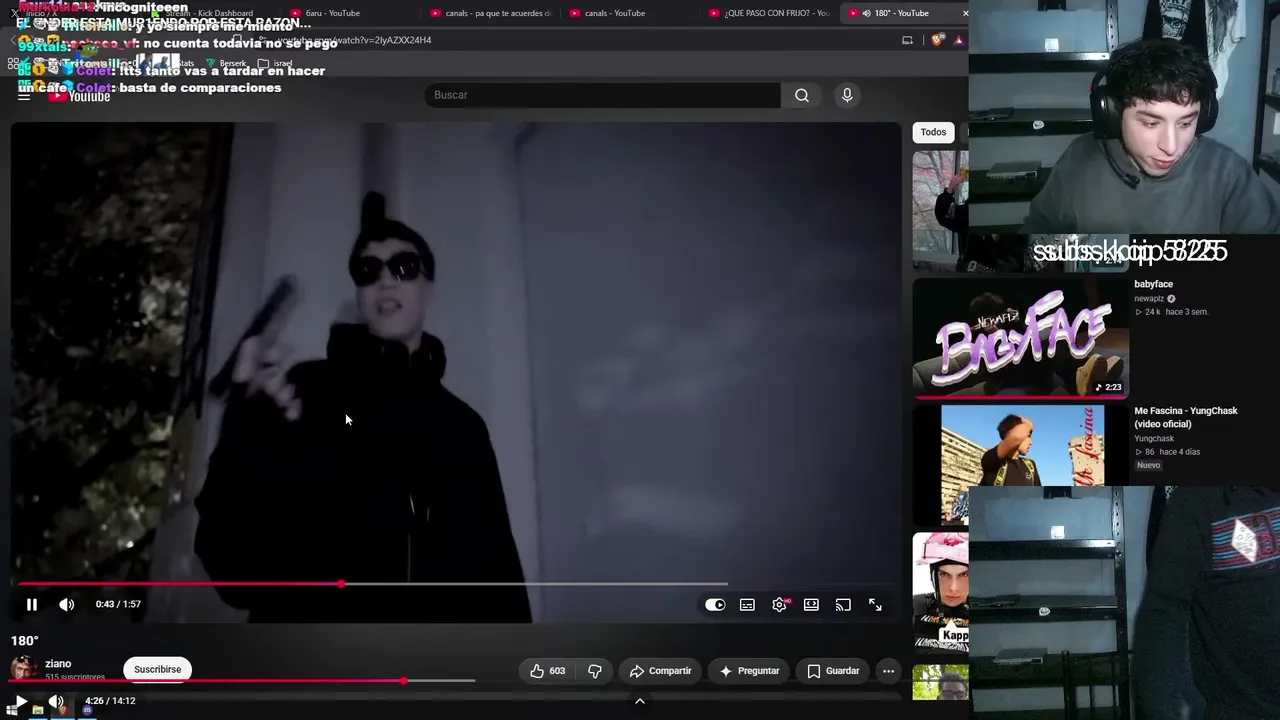Open more actions three-dot menu
The image size is (1280, 720).
888,671
